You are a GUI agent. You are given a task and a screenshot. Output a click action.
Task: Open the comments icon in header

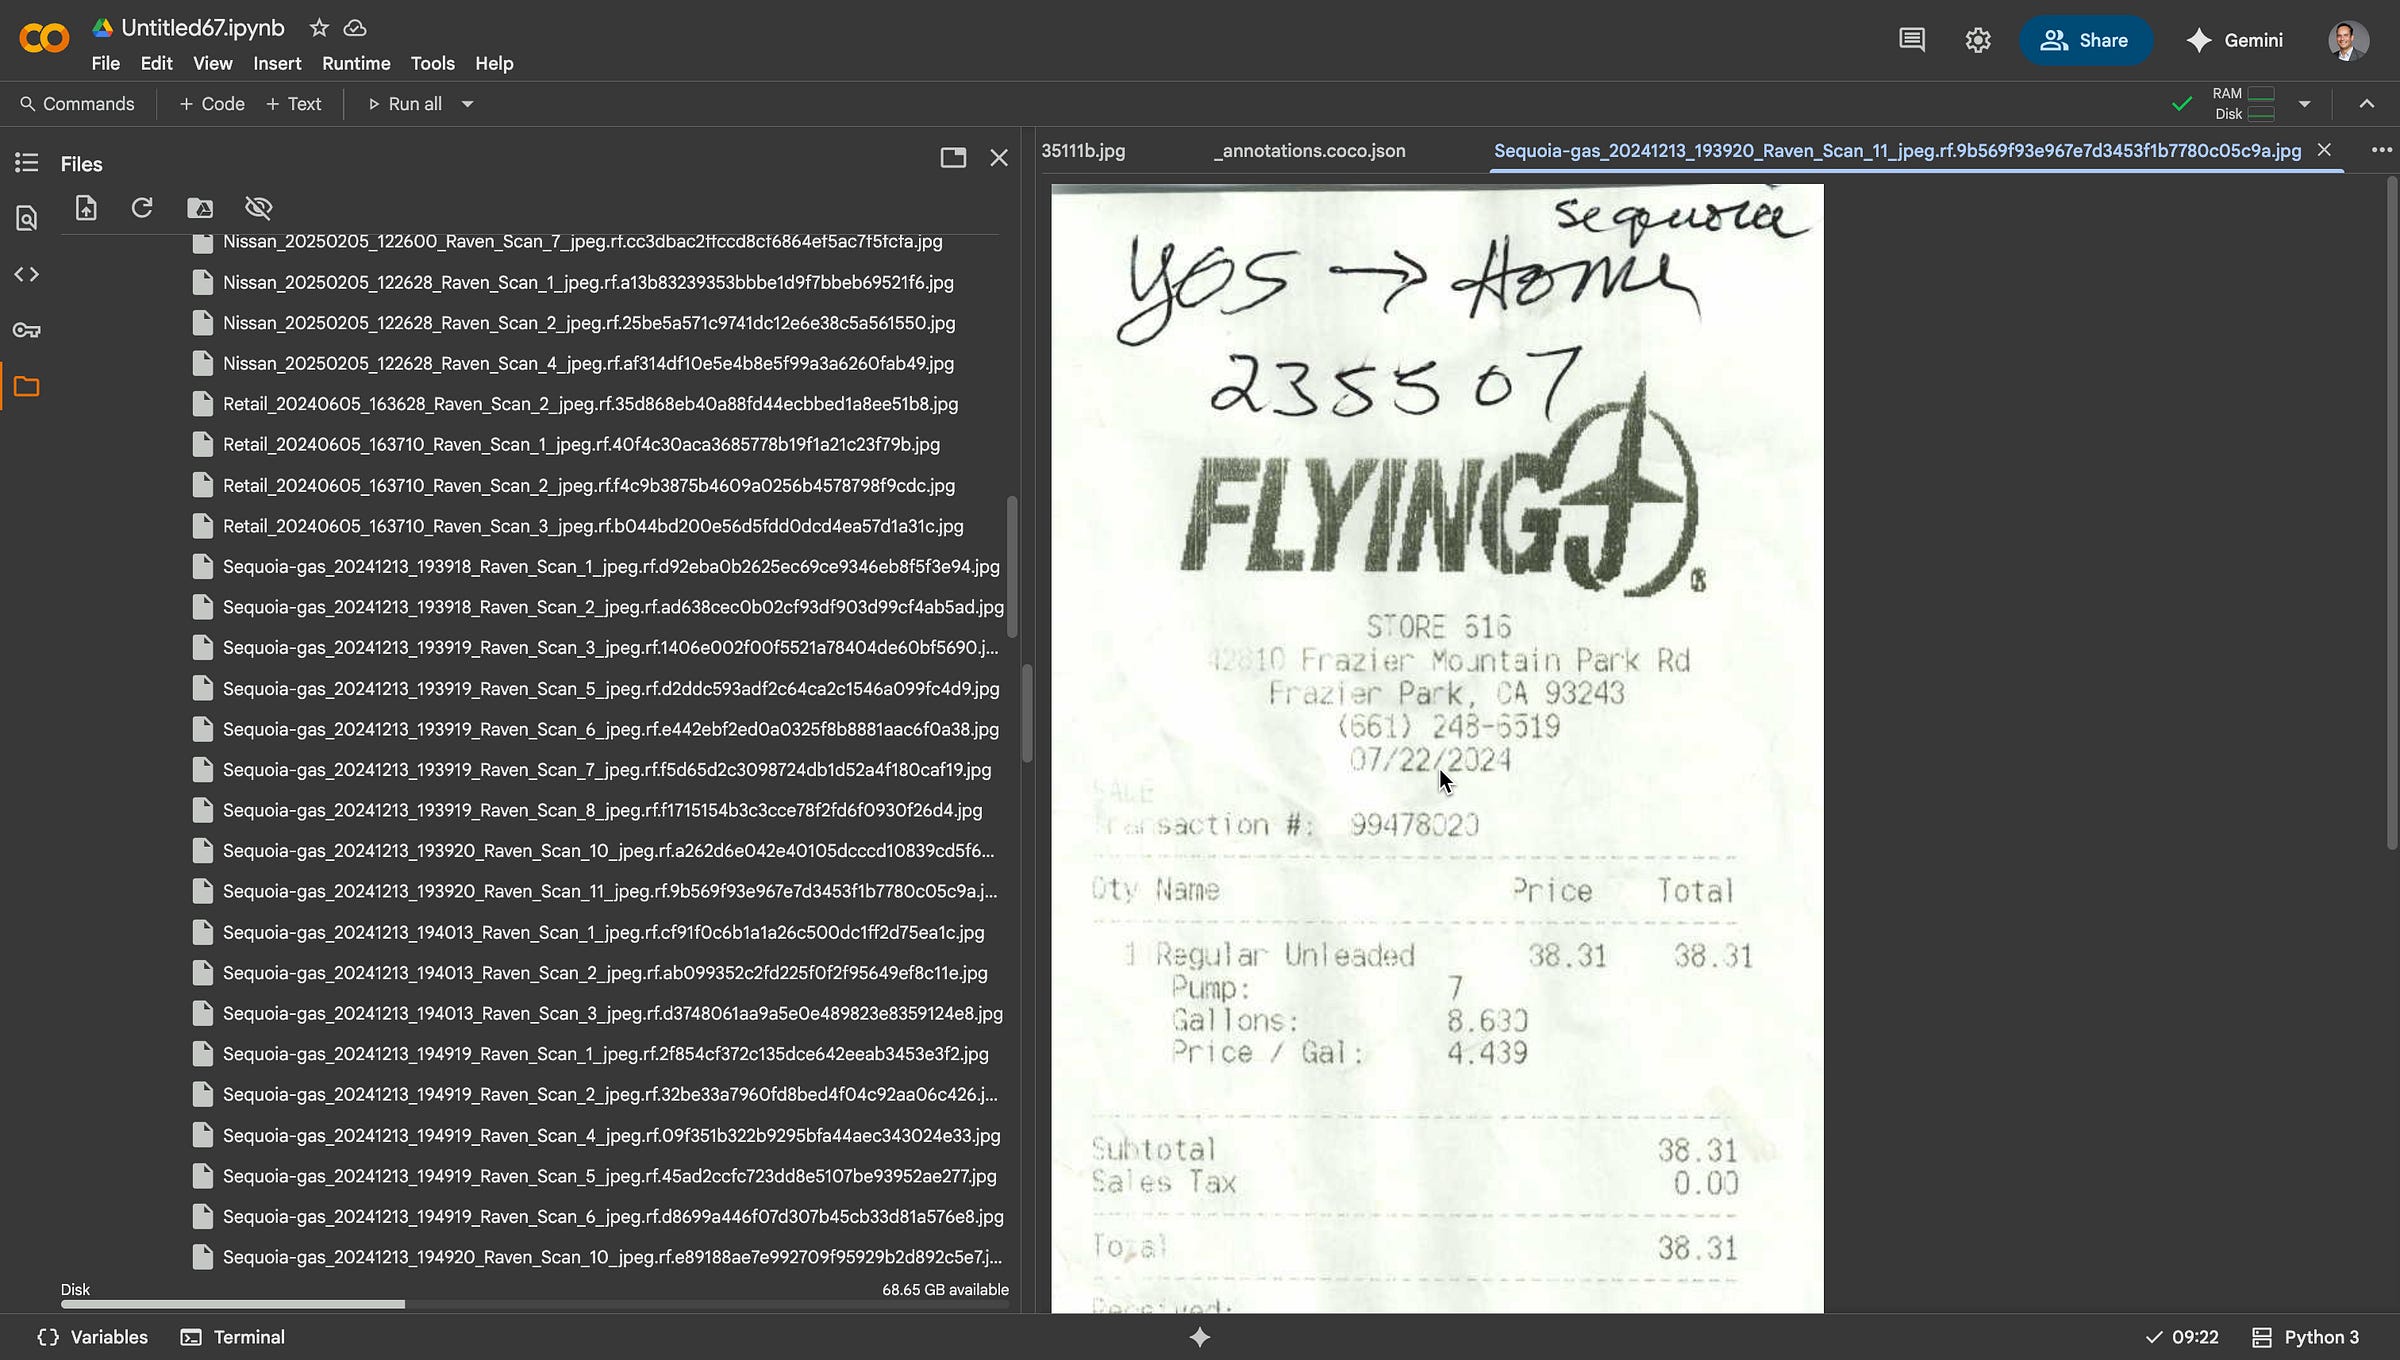click(1911, 40)
